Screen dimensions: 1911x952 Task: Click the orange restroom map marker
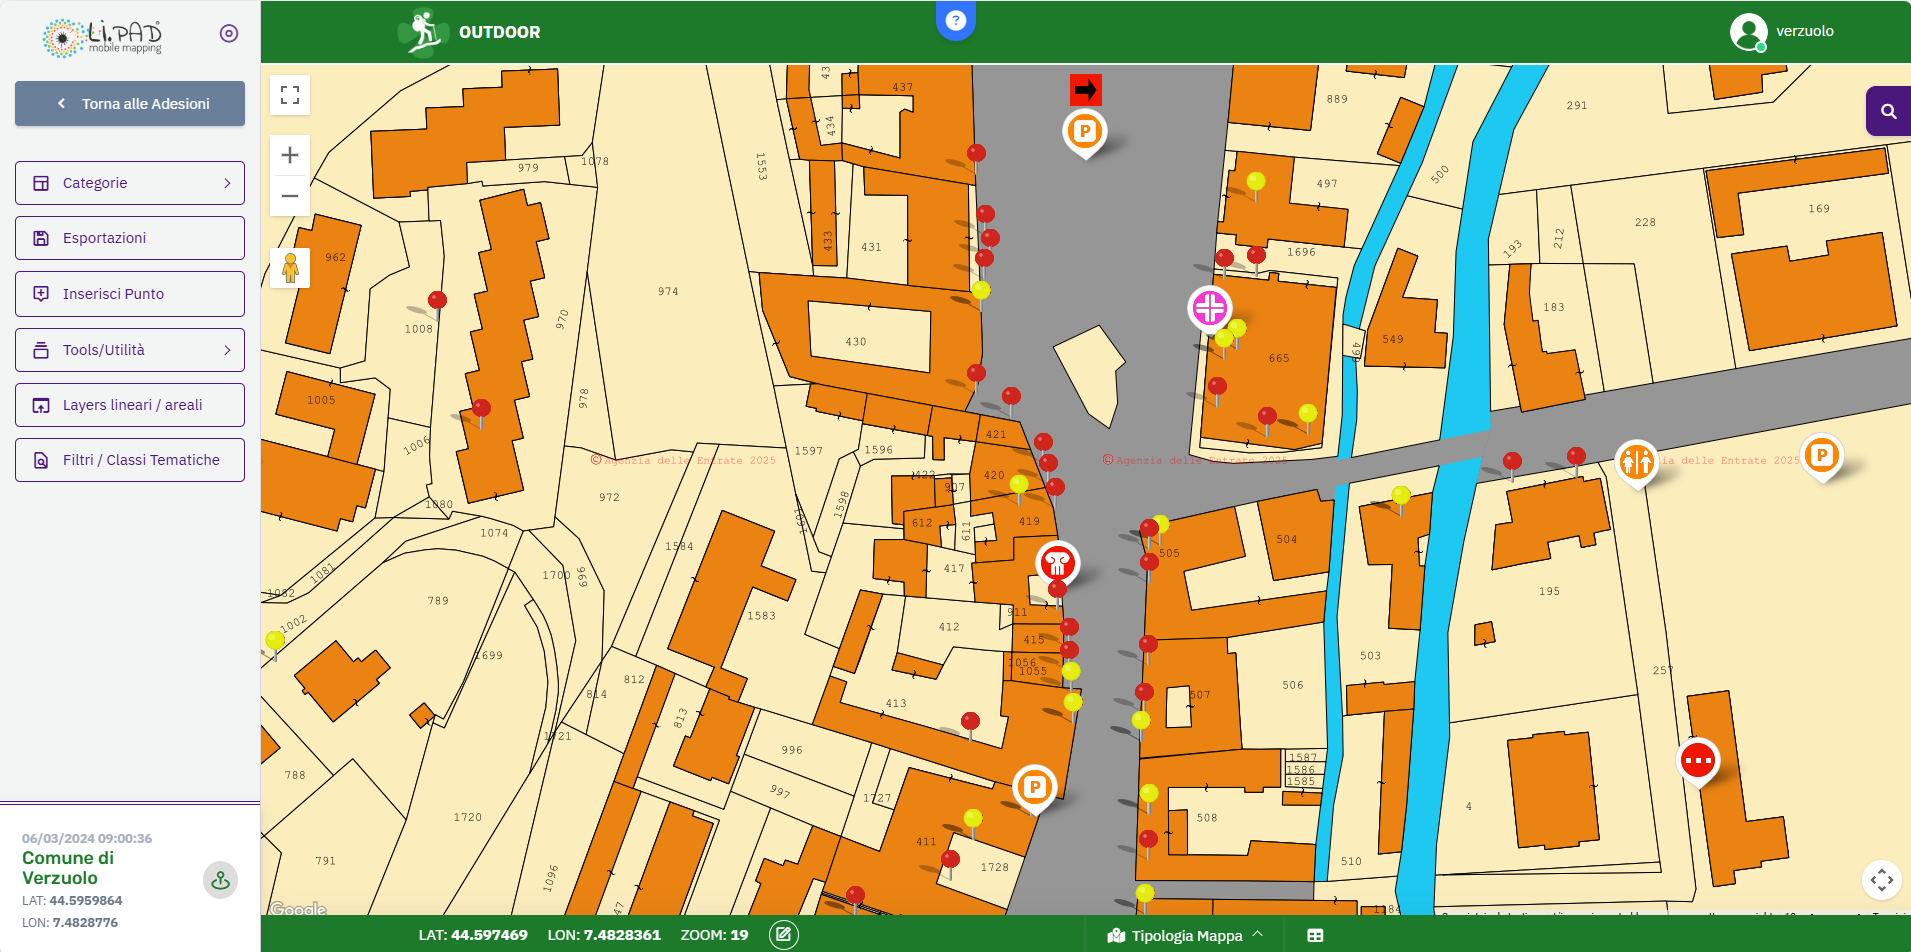click(x=1636, y=462)
